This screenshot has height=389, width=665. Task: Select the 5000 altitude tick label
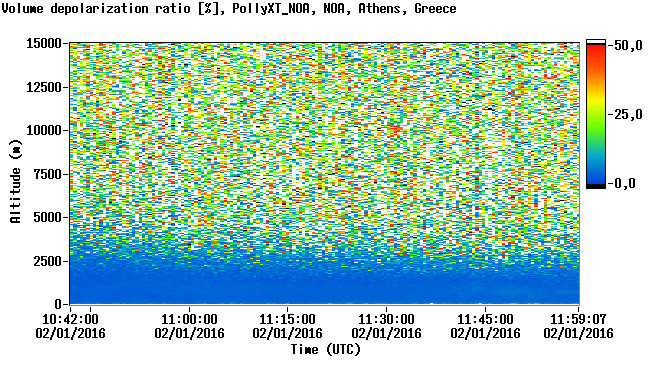[47, 218]
